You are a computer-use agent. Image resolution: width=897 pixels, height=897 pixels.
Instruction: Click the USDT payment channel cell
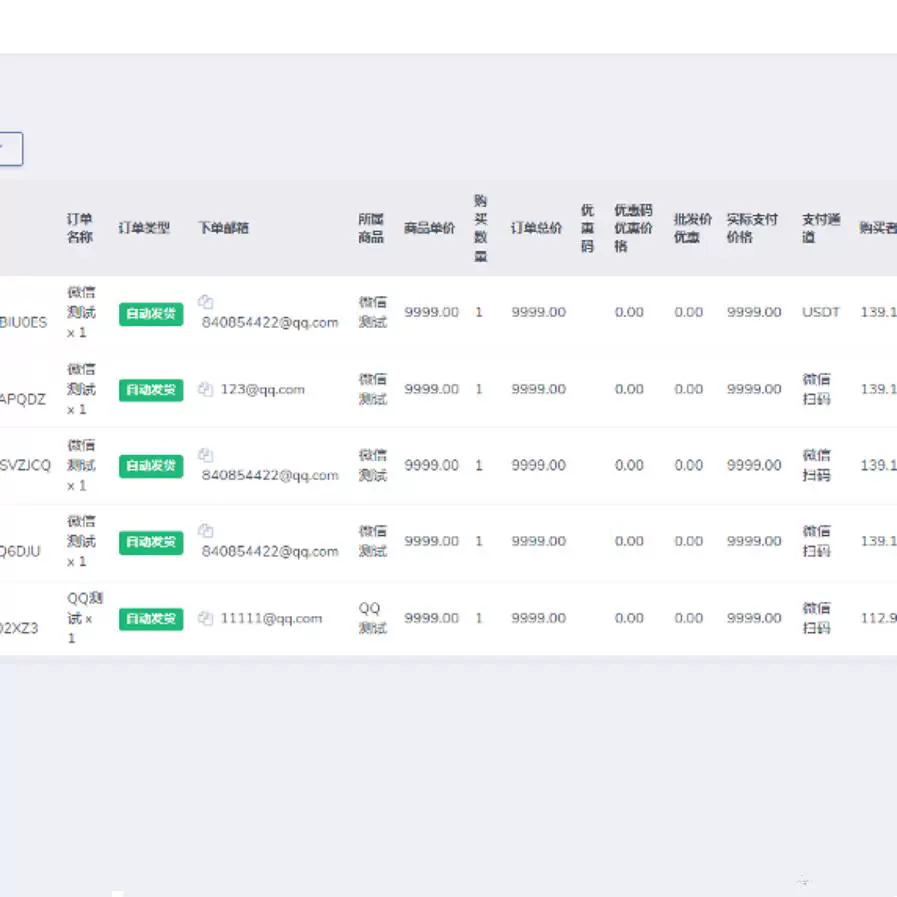[x=821, y=312]
